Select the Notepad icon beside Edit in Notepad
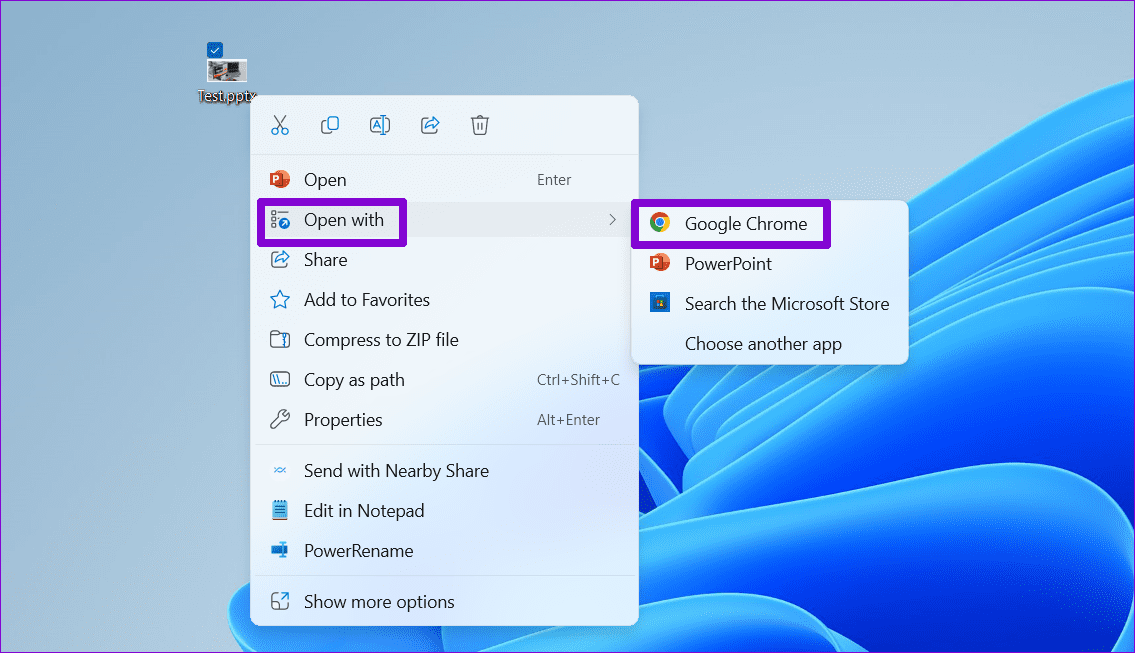Image resolution: width=1135 pixels, height=653 pixels. click(281, 510)
